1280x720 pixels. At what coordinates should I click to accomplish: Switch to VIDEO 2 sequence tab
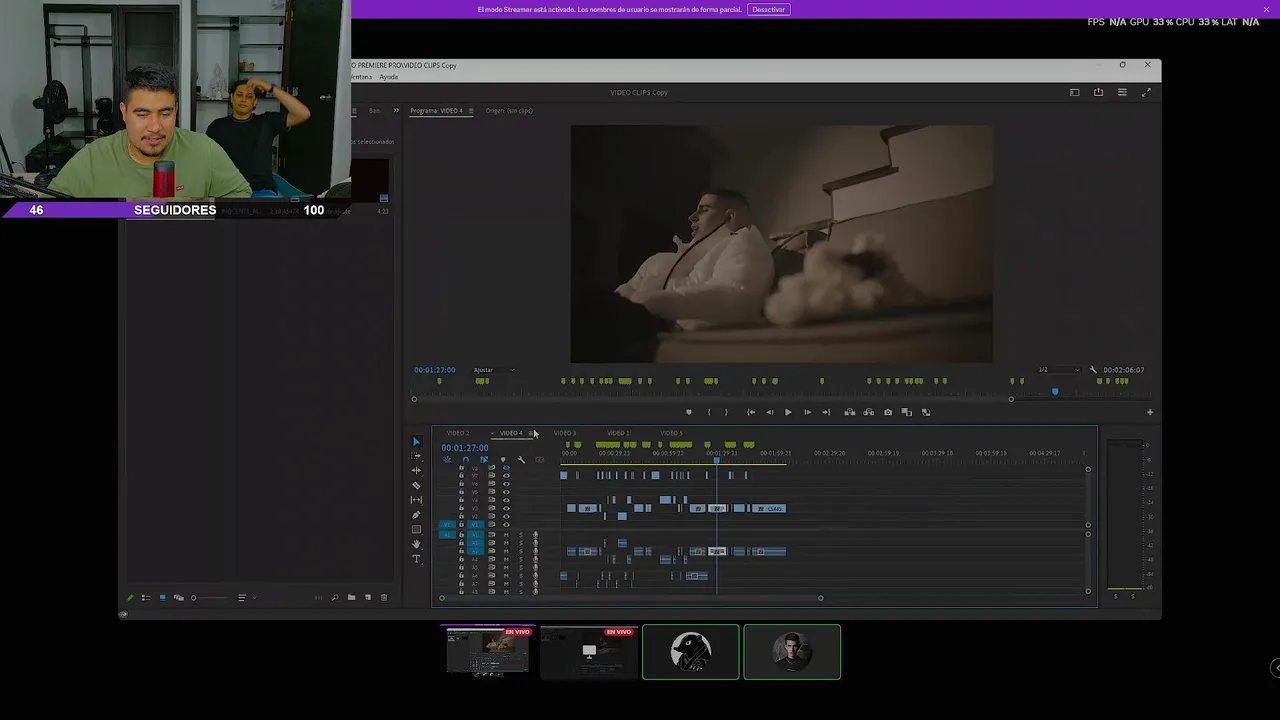(458, 433)
